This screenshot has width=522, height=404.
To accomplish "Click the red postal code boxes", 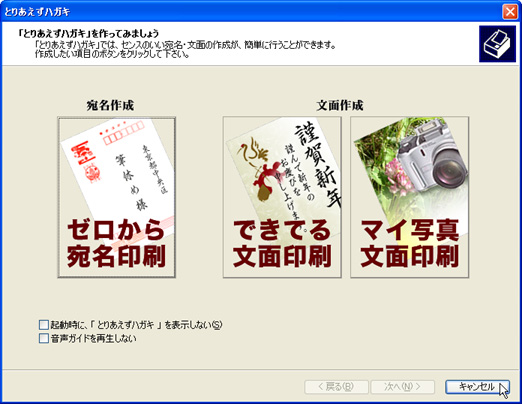I will tap(124, 134).
